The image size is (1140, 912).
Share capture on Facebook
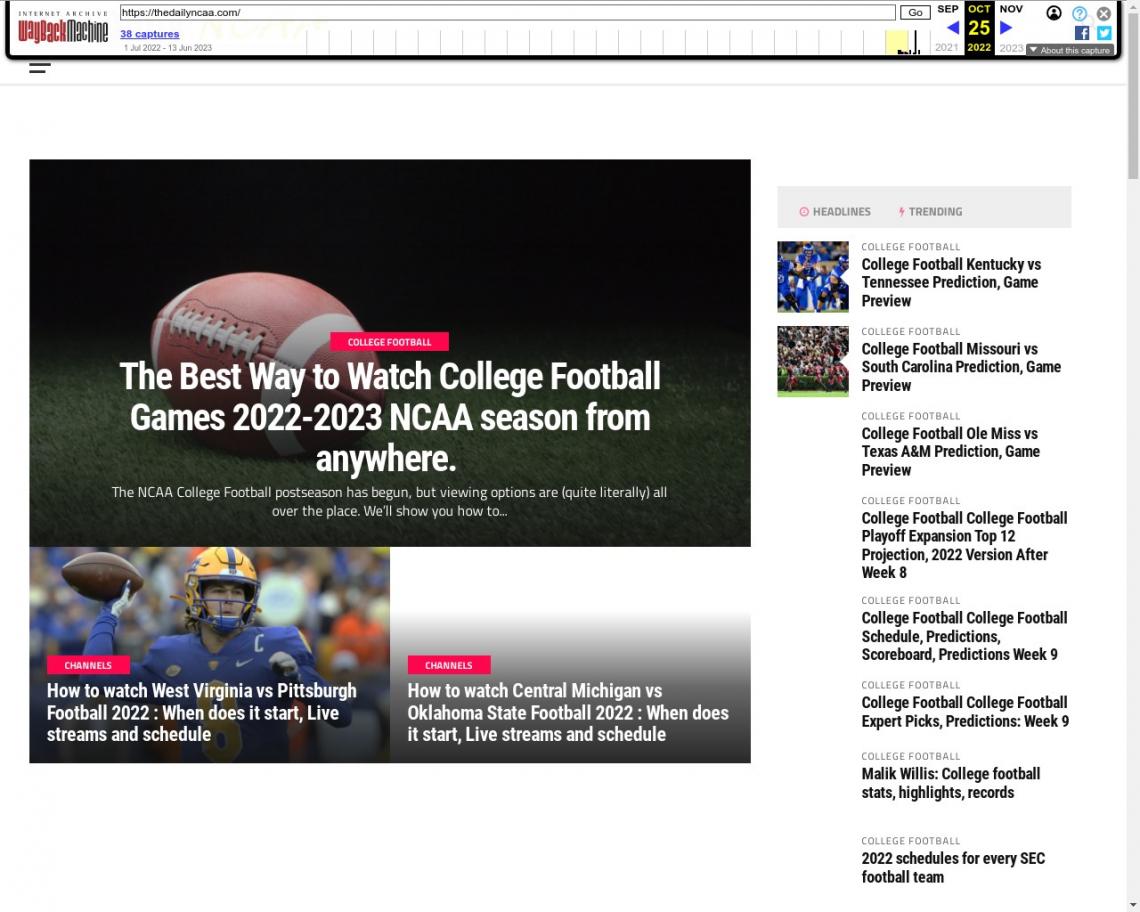click(x=1082, y=33)
